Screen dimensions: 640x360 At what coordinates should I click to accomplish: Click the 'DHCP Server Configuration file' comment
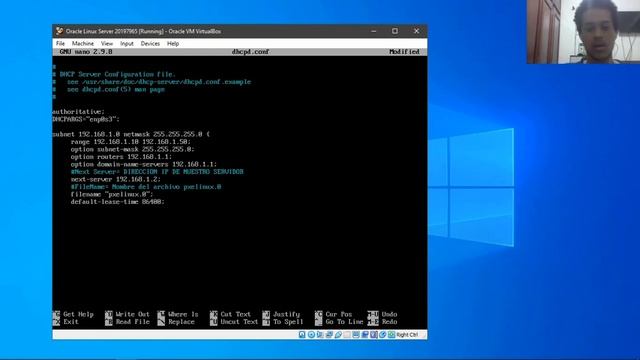point(114,74)
